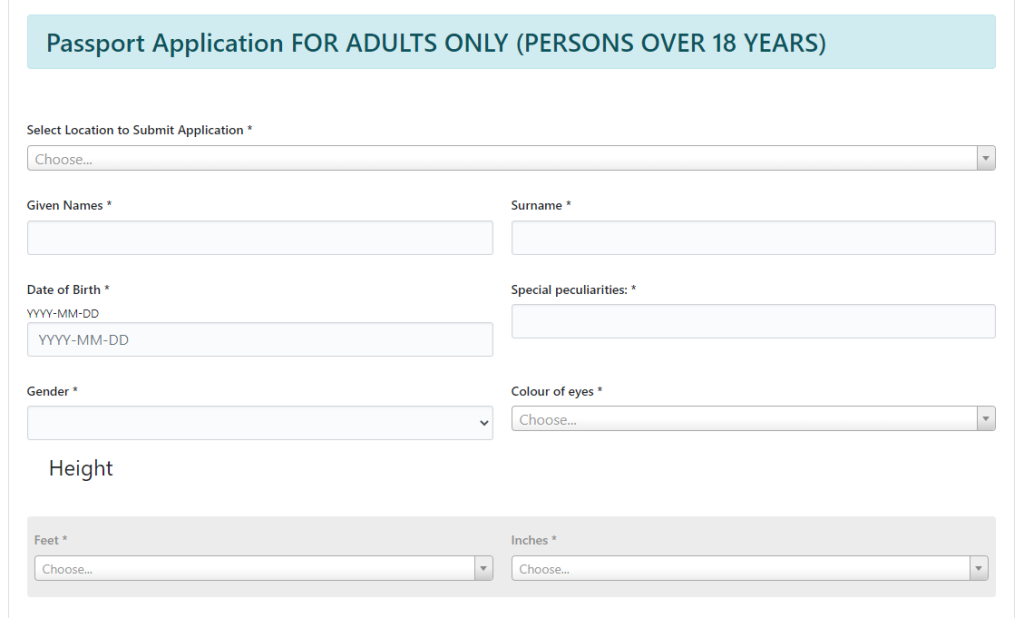Click the Date of Birth YYYY-MM-DD field
This screenshot has height=618, width=1024.
259,339
